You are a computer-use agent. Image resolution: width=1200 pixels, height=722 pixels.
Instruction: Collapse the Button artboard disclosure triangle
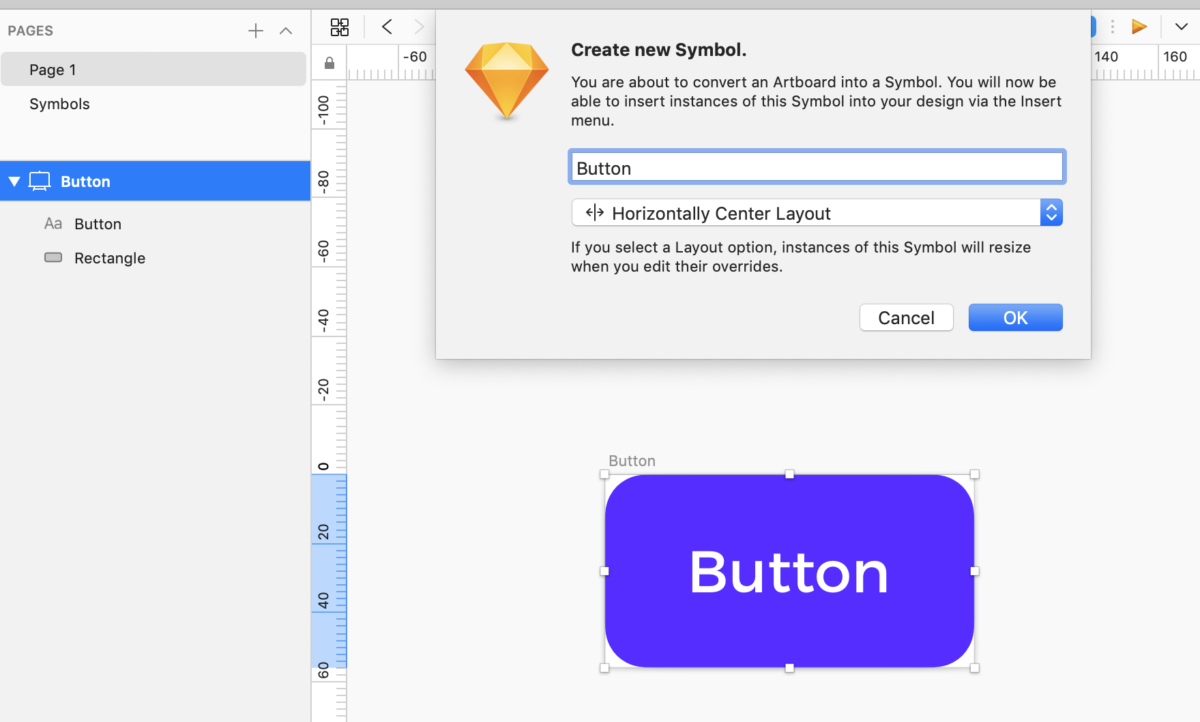pos(14,181)
